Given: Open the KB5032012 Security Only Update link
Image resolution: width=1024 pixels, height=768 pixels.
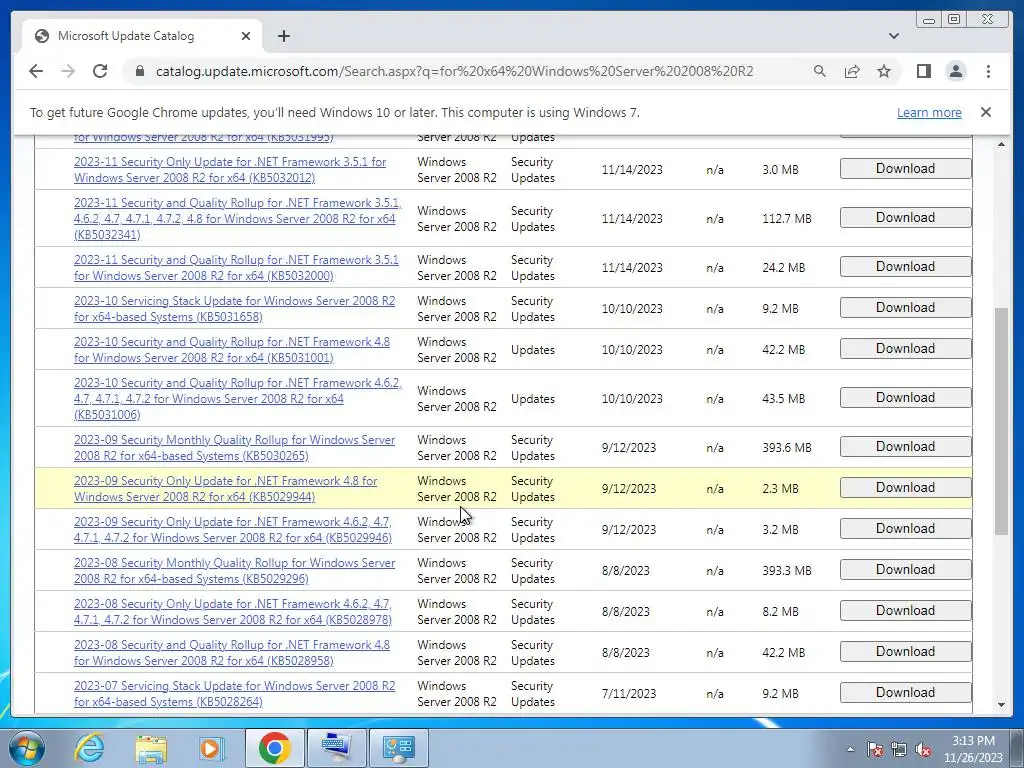Looking at the screenshot, I should pyautogui.click(x=230, y=170).
